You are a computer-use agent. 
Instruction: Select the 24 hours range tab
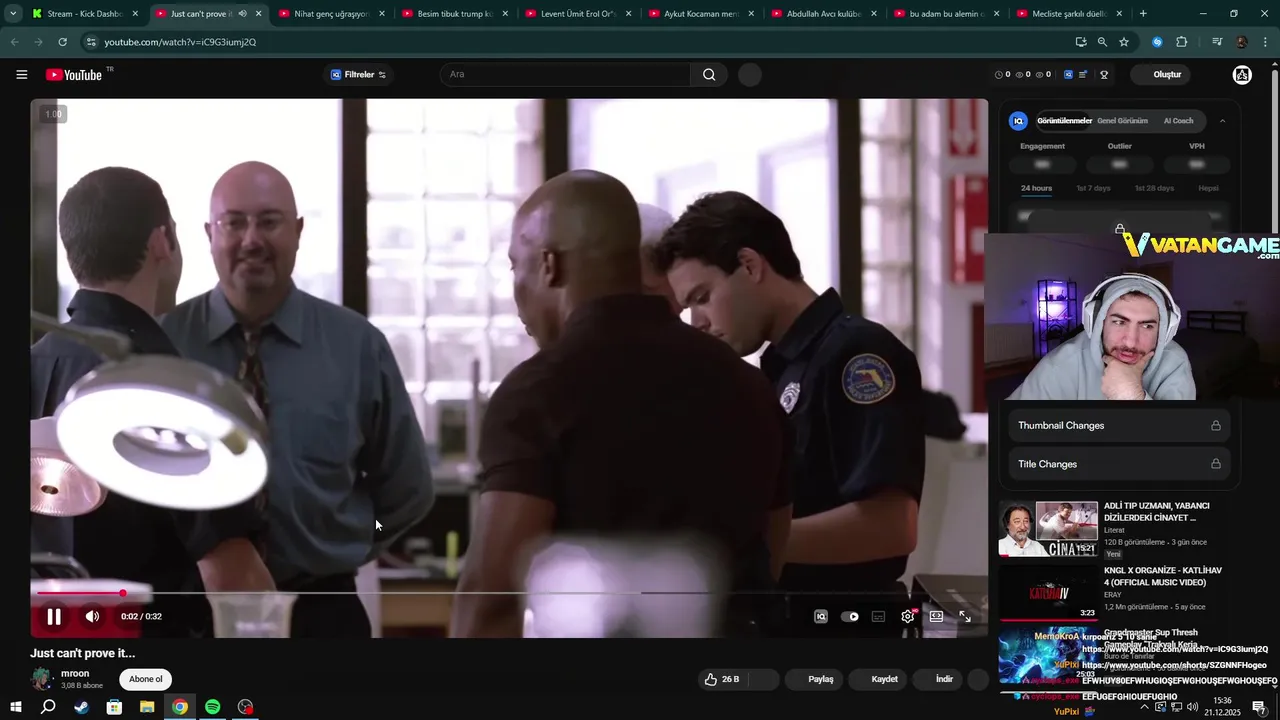1036,188
